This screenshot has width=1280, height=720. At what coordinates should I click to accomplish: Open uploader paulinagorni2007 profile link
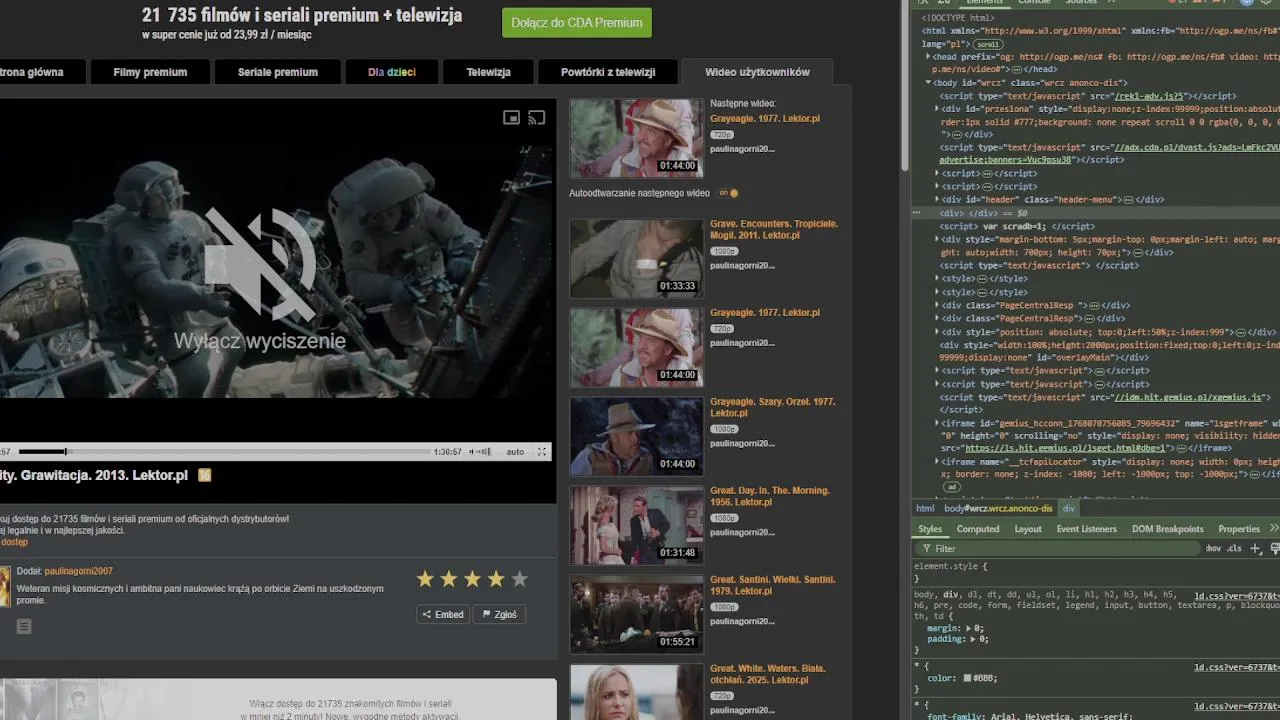point(79,571)
